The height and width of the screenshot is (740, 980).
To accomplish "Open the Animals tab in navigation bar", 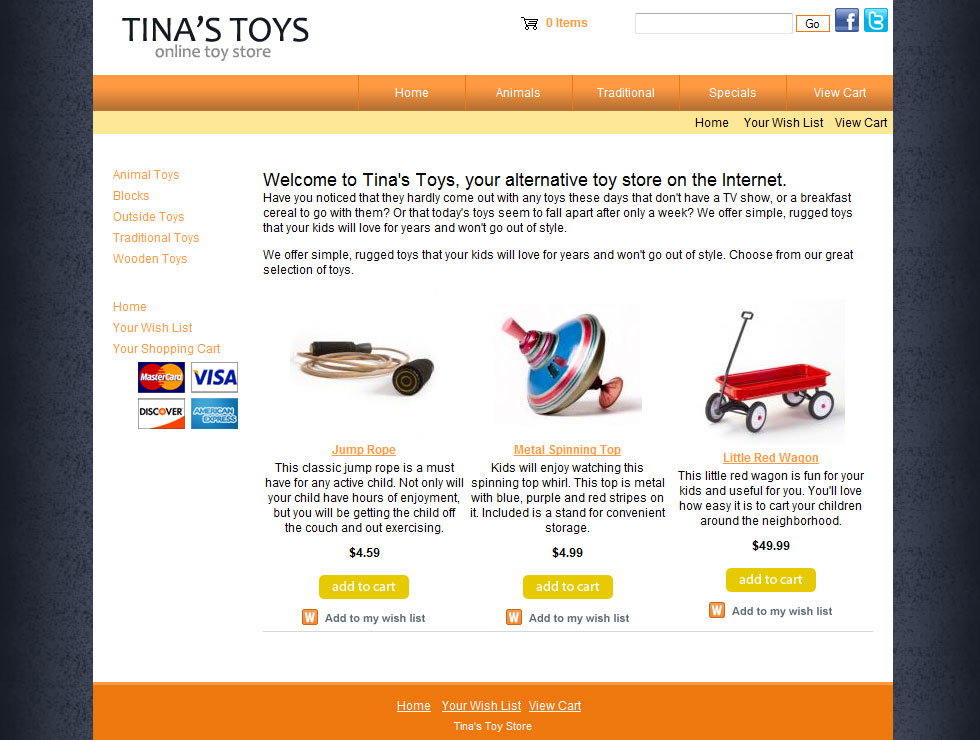I will [x=518, y=93].
